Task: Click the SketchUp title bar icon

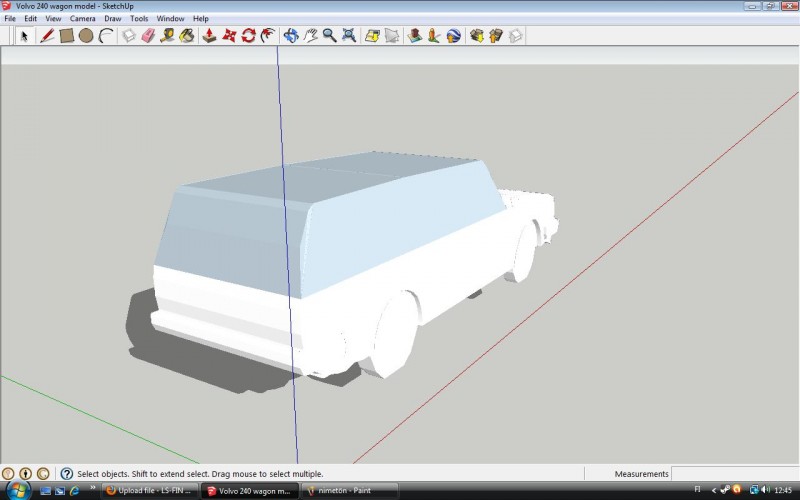Action: click(6, 6)
